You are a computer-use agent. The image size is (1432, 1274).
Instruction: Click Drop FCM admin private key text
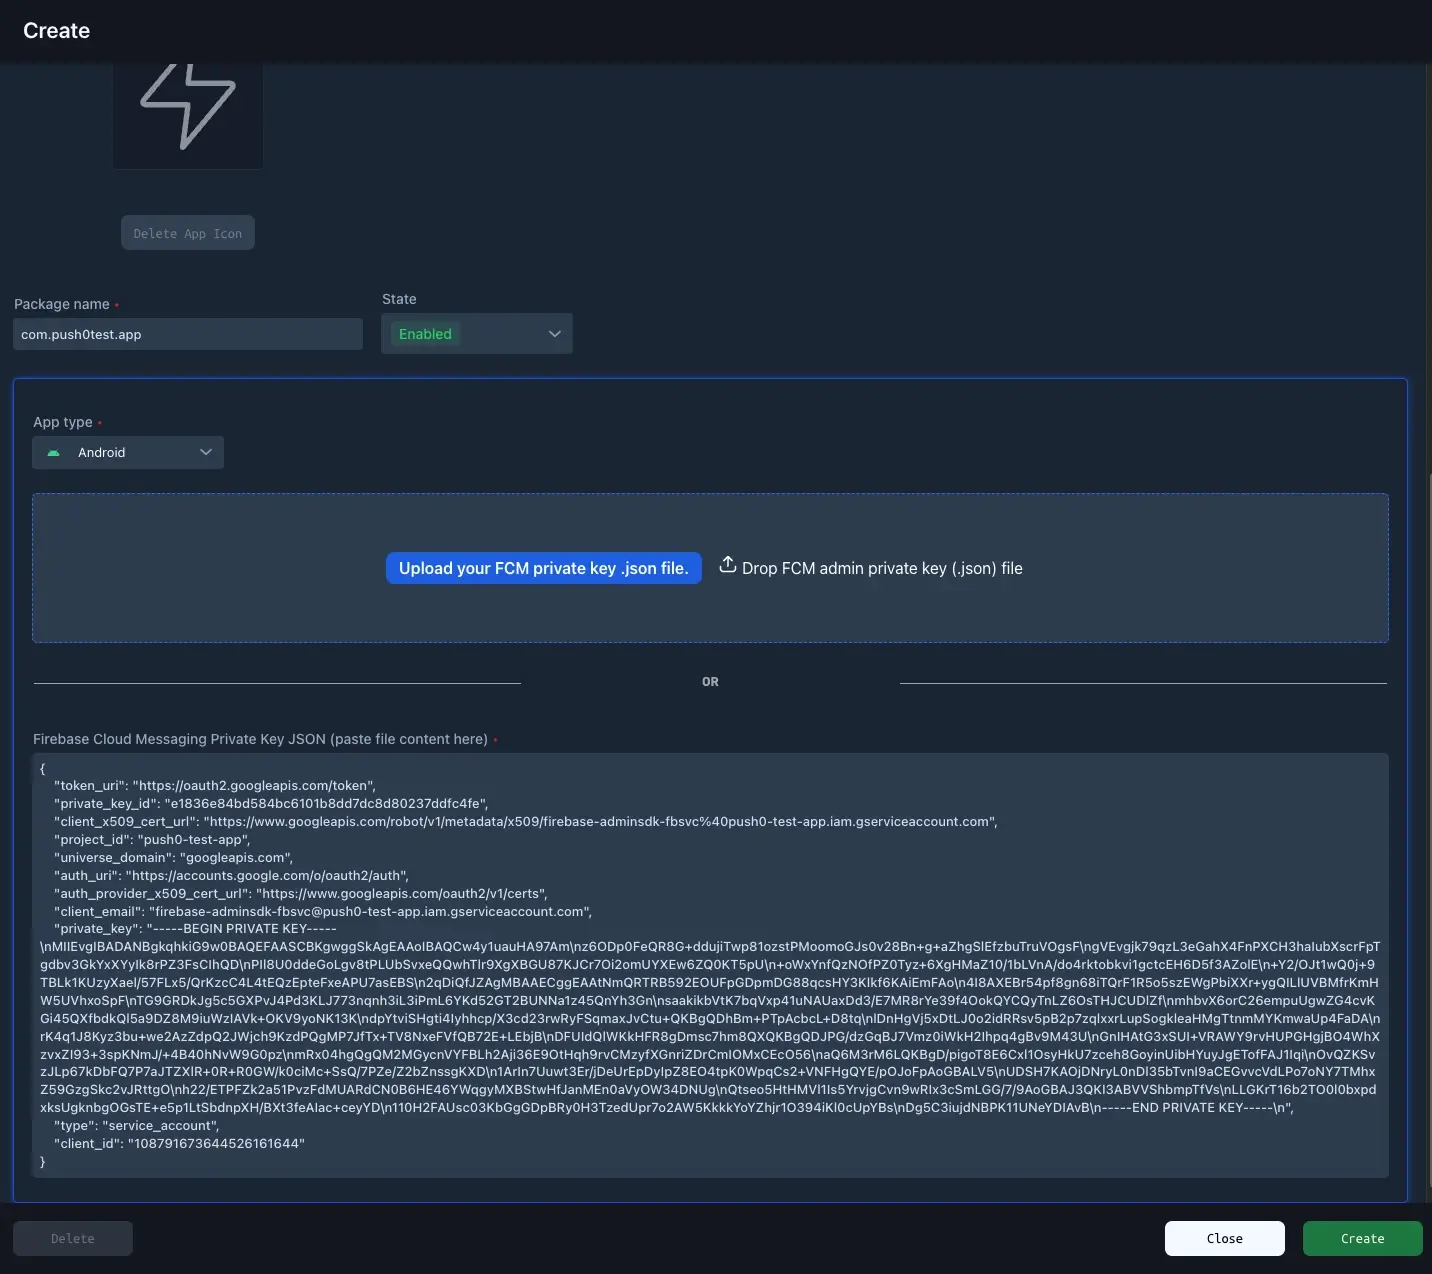(x=882, y=568)
